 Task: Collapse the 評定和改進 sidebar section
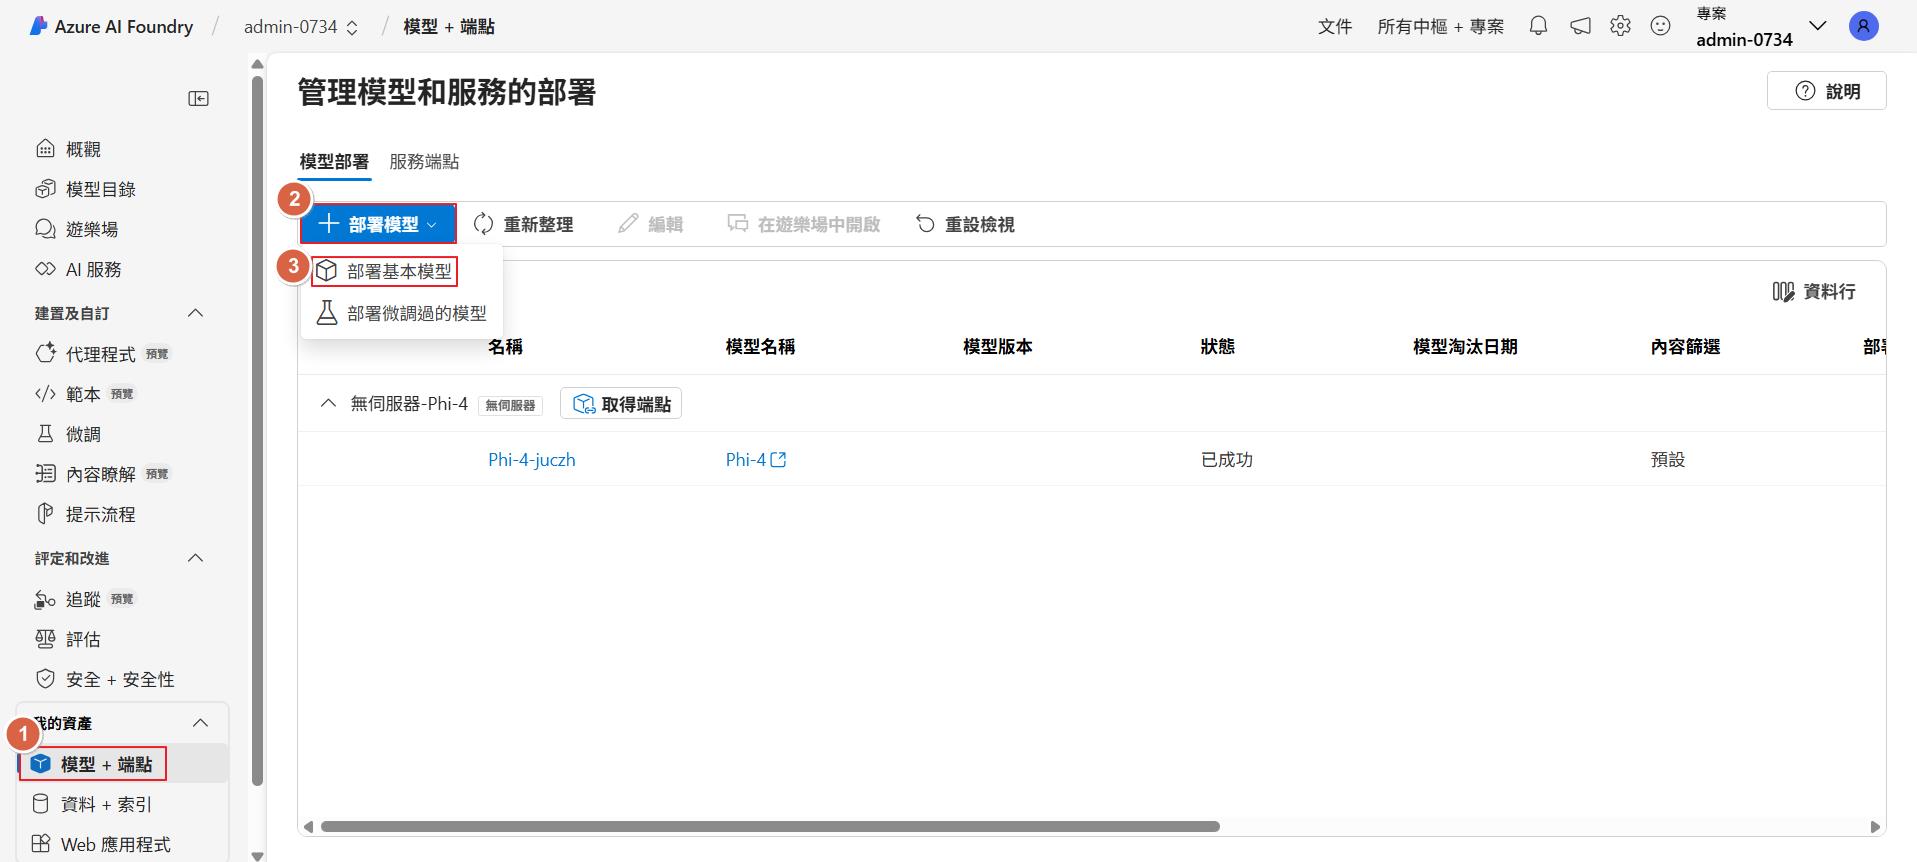196,559
